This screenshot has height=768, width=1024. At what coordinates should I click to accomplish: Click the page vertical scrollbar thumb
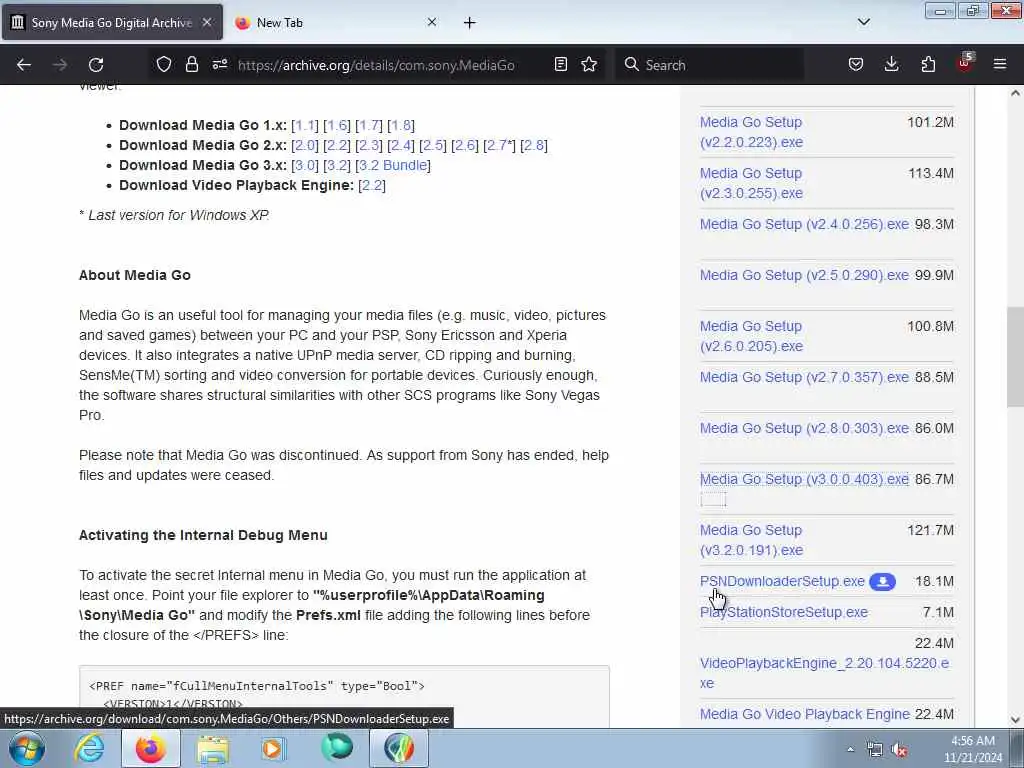coord(1015,357)
